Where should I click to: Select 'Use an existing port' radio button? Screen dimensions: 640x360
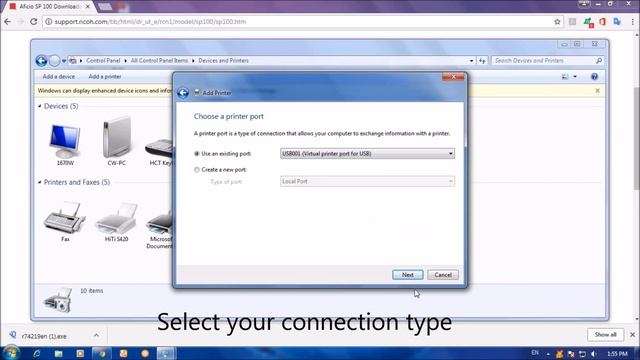[197, 154]
